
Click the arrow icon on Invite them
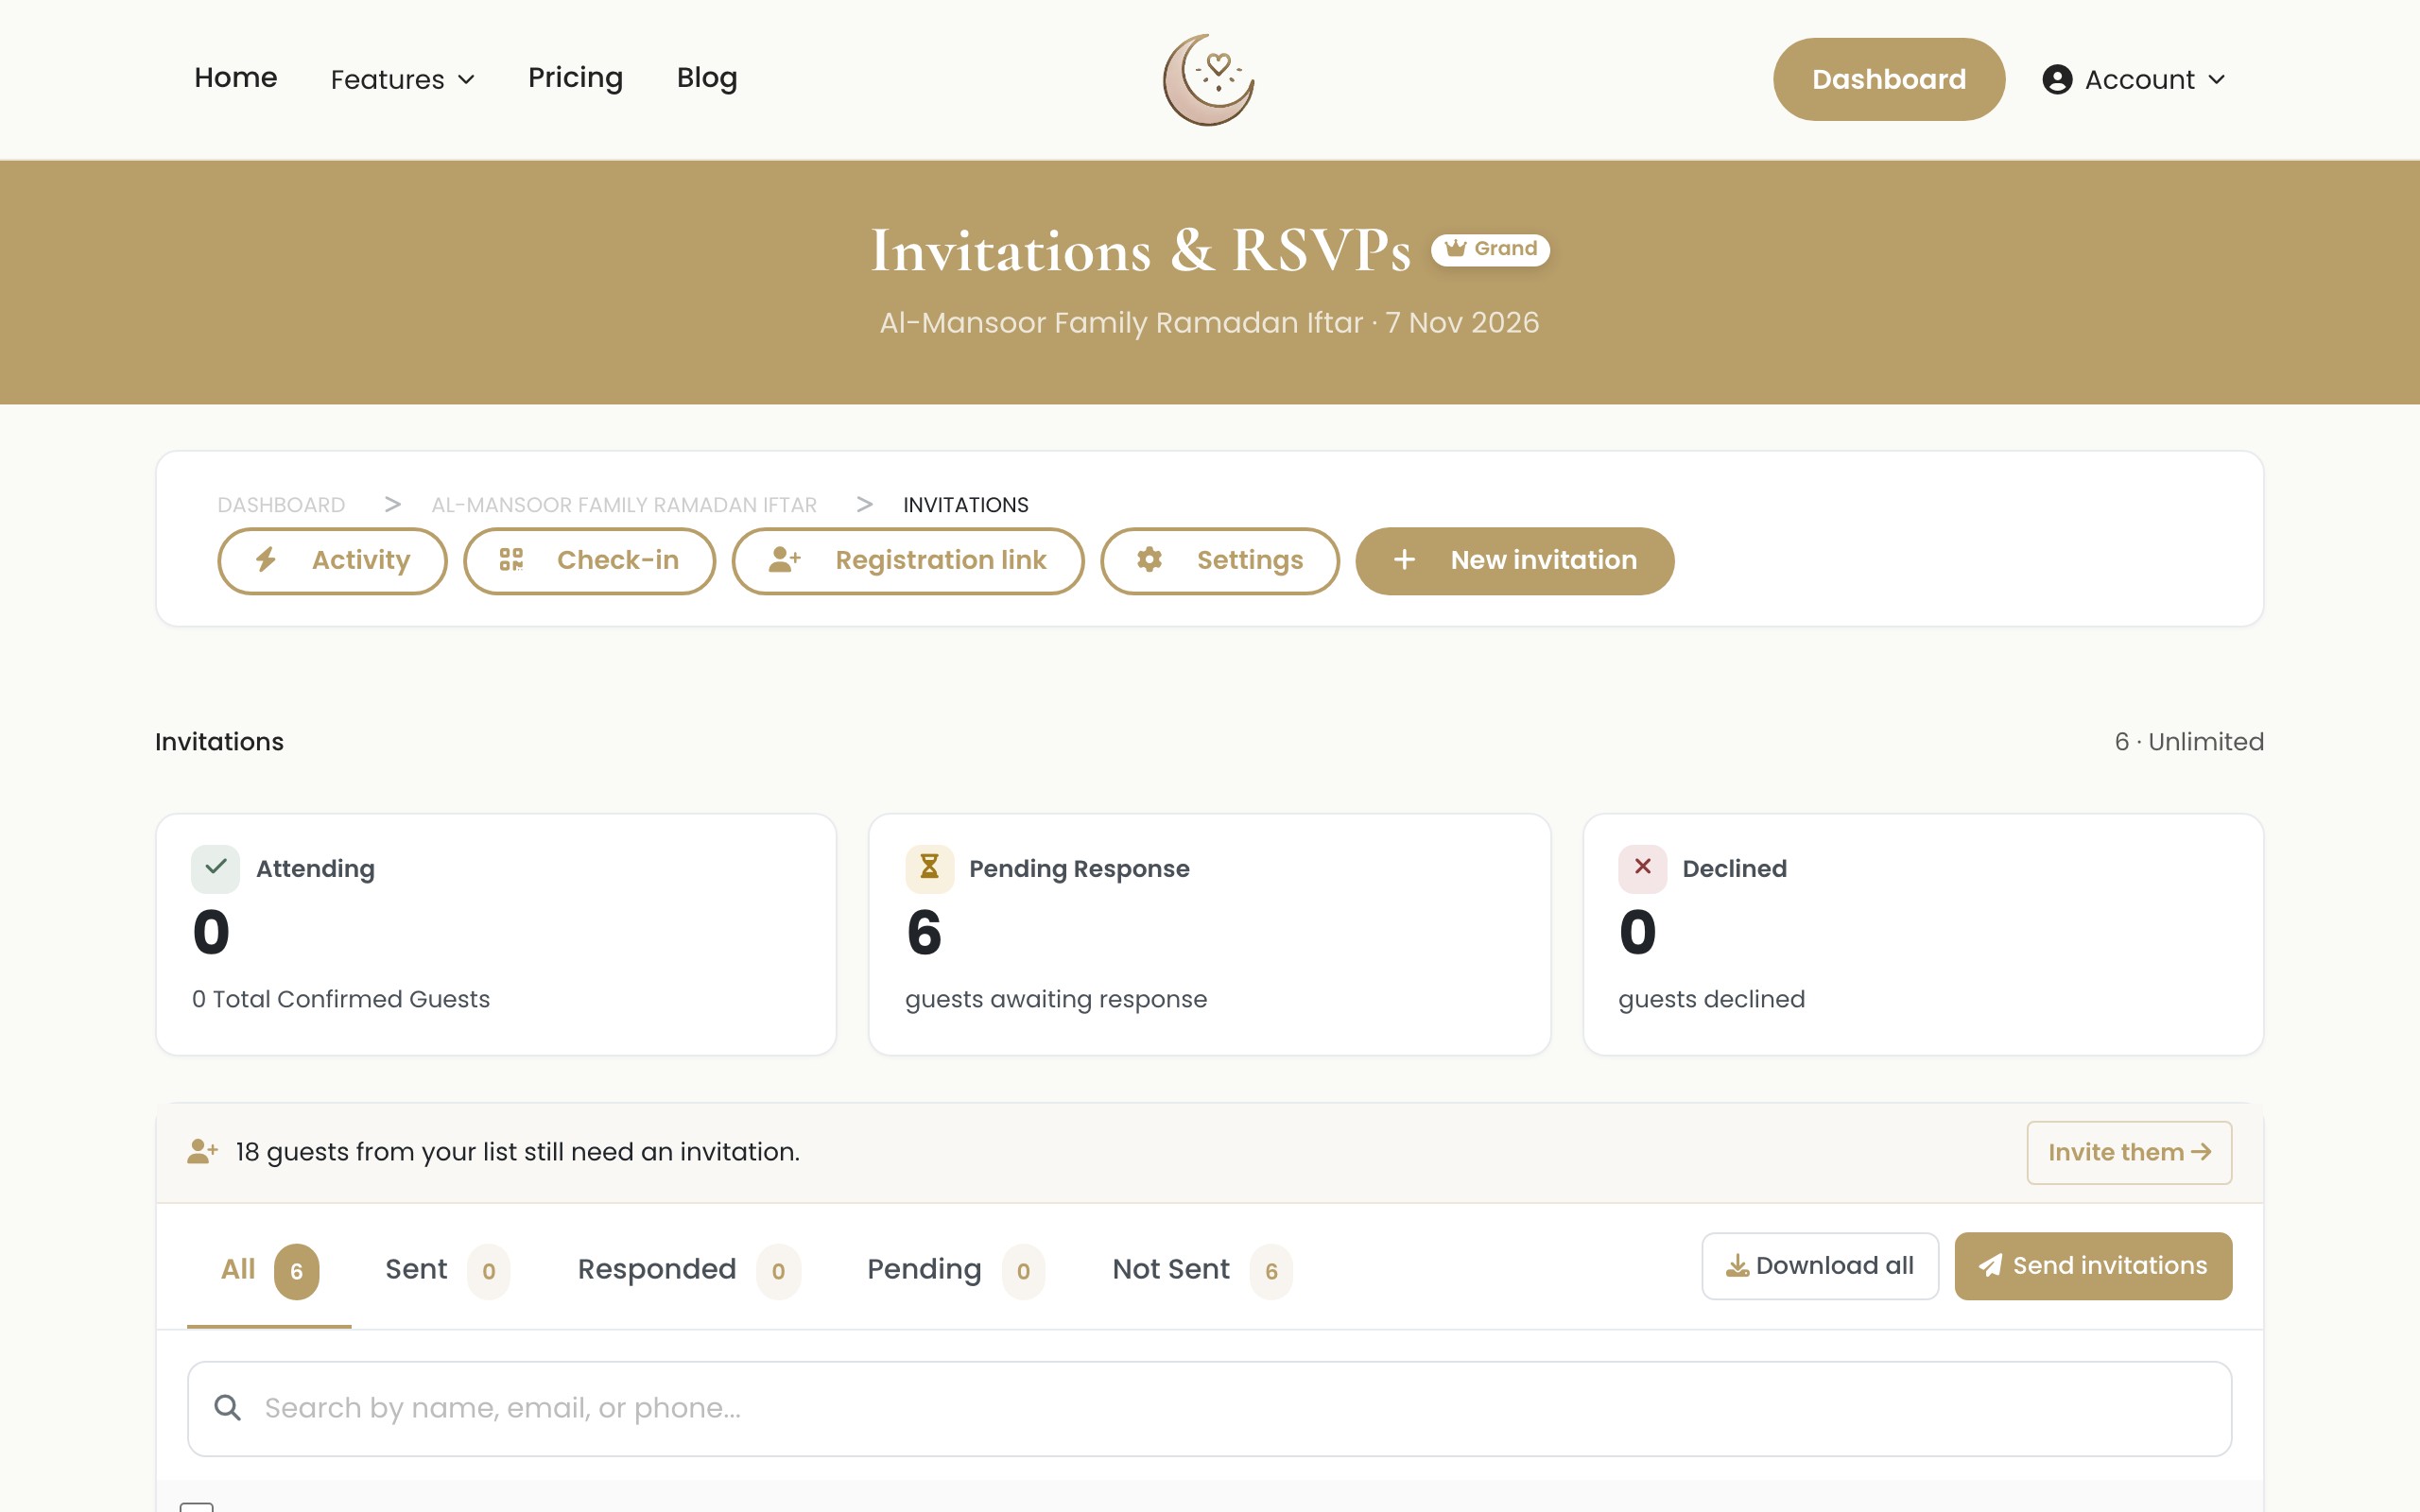[x=2201, y=1152]
